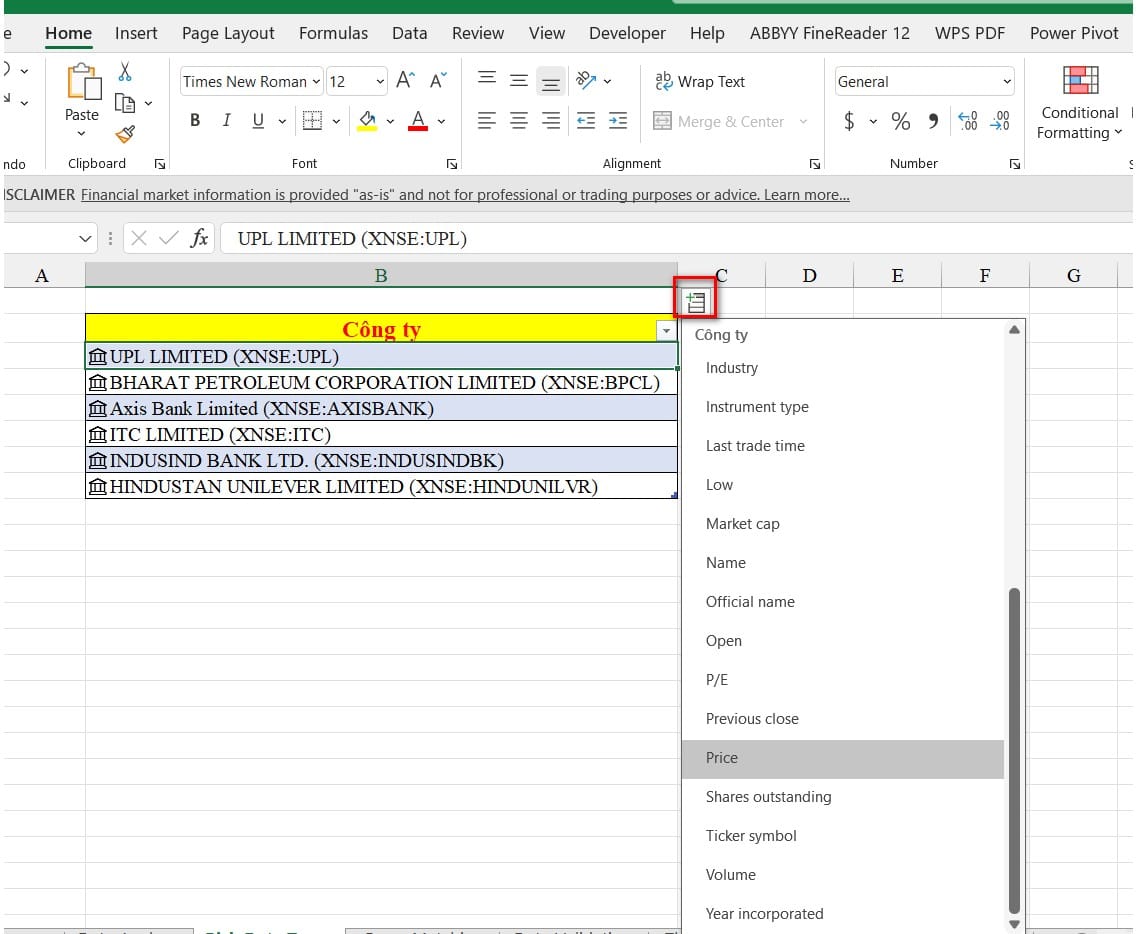Toggle Italic formatting

pos(226,121)
